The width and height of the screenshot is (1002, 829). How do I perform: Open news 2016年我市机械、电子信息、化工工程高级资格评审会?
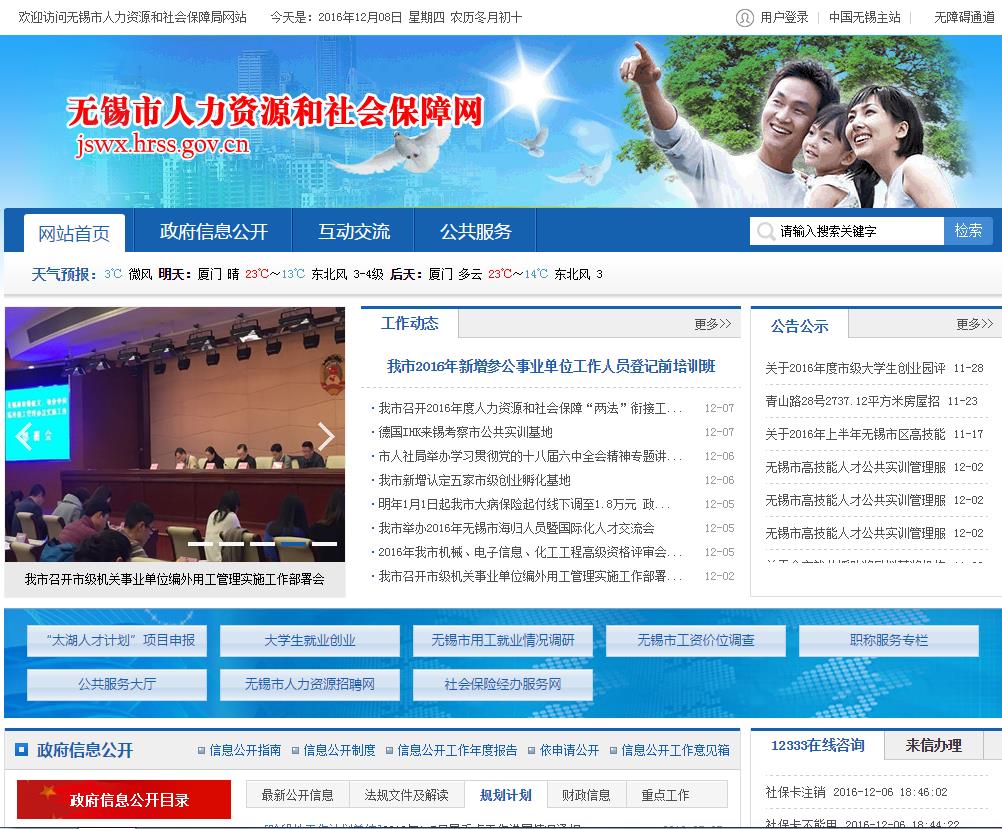(530, 552)
